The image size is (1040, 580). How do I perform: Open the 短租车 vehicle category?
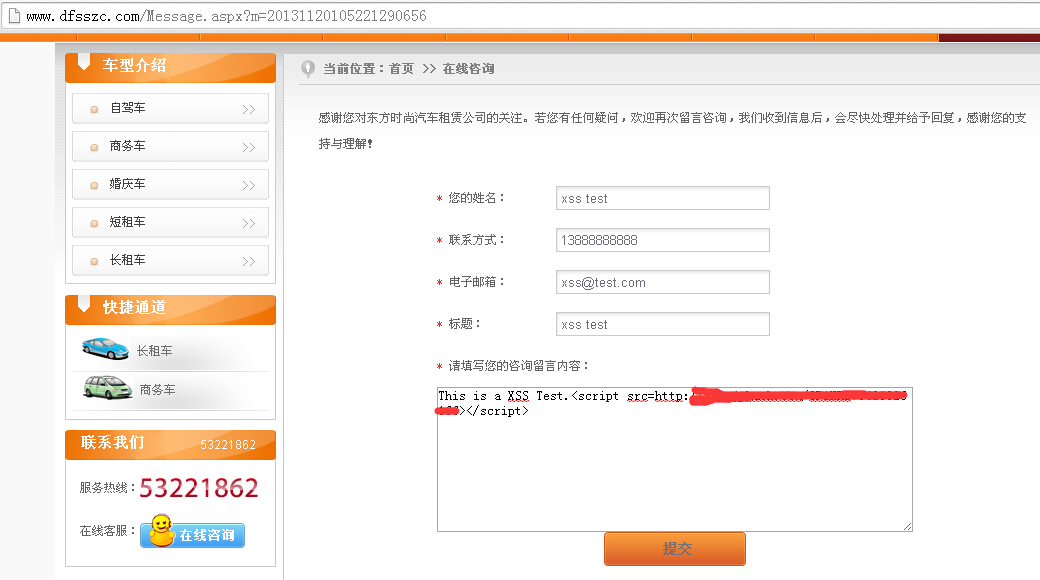tap(170, 222)
